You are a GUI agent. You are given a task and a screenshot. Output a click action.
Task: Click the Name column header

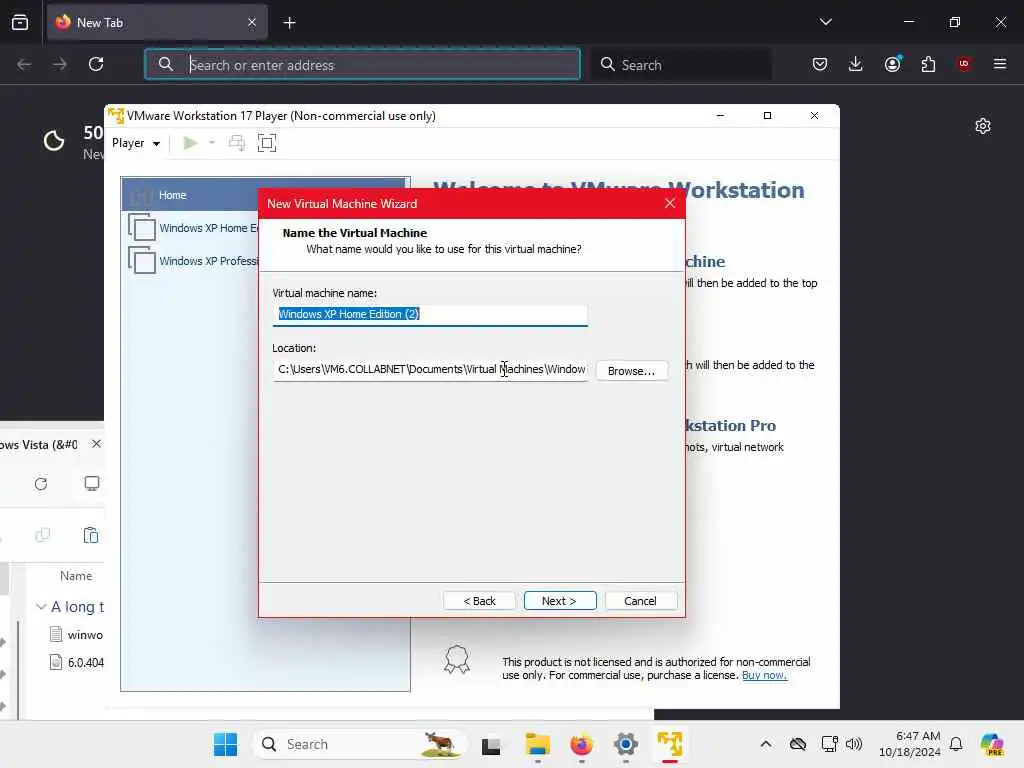point(76,576)
